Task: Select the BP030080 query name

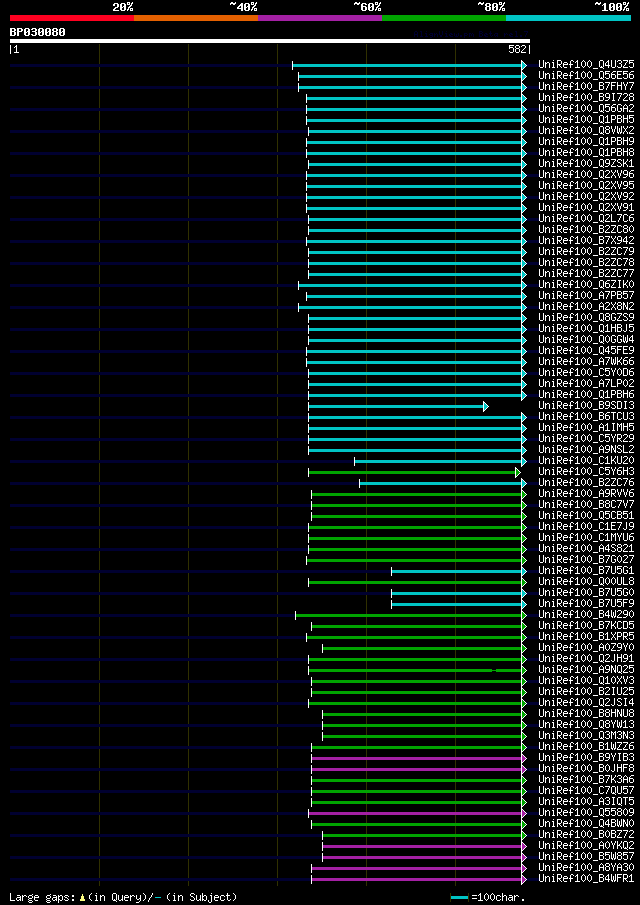Action: tap(38, 32)
